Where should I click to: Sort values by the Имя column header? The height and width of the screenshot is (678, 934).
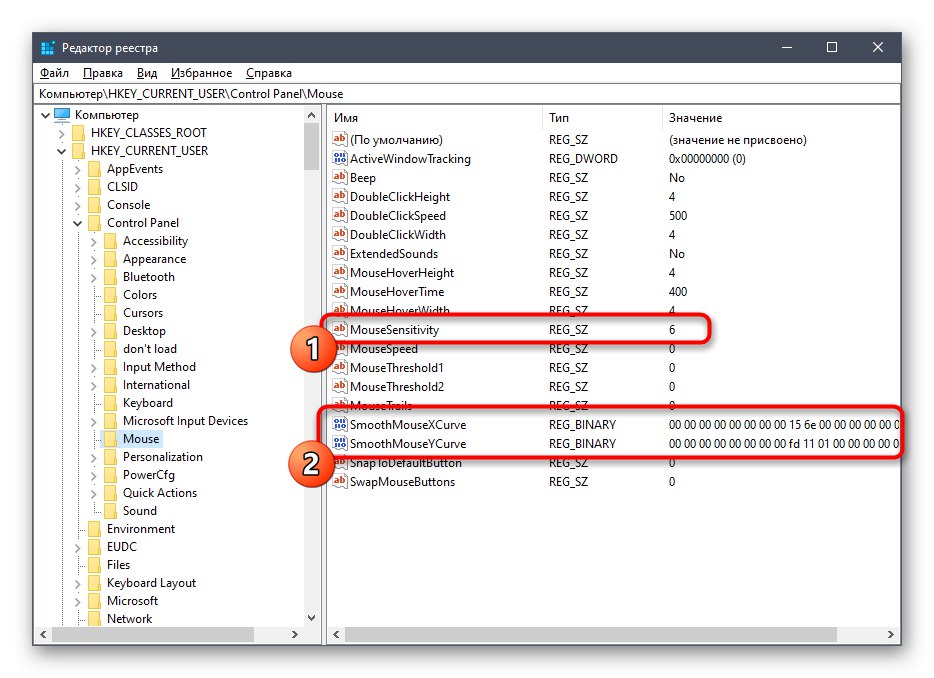coord(435,118)
